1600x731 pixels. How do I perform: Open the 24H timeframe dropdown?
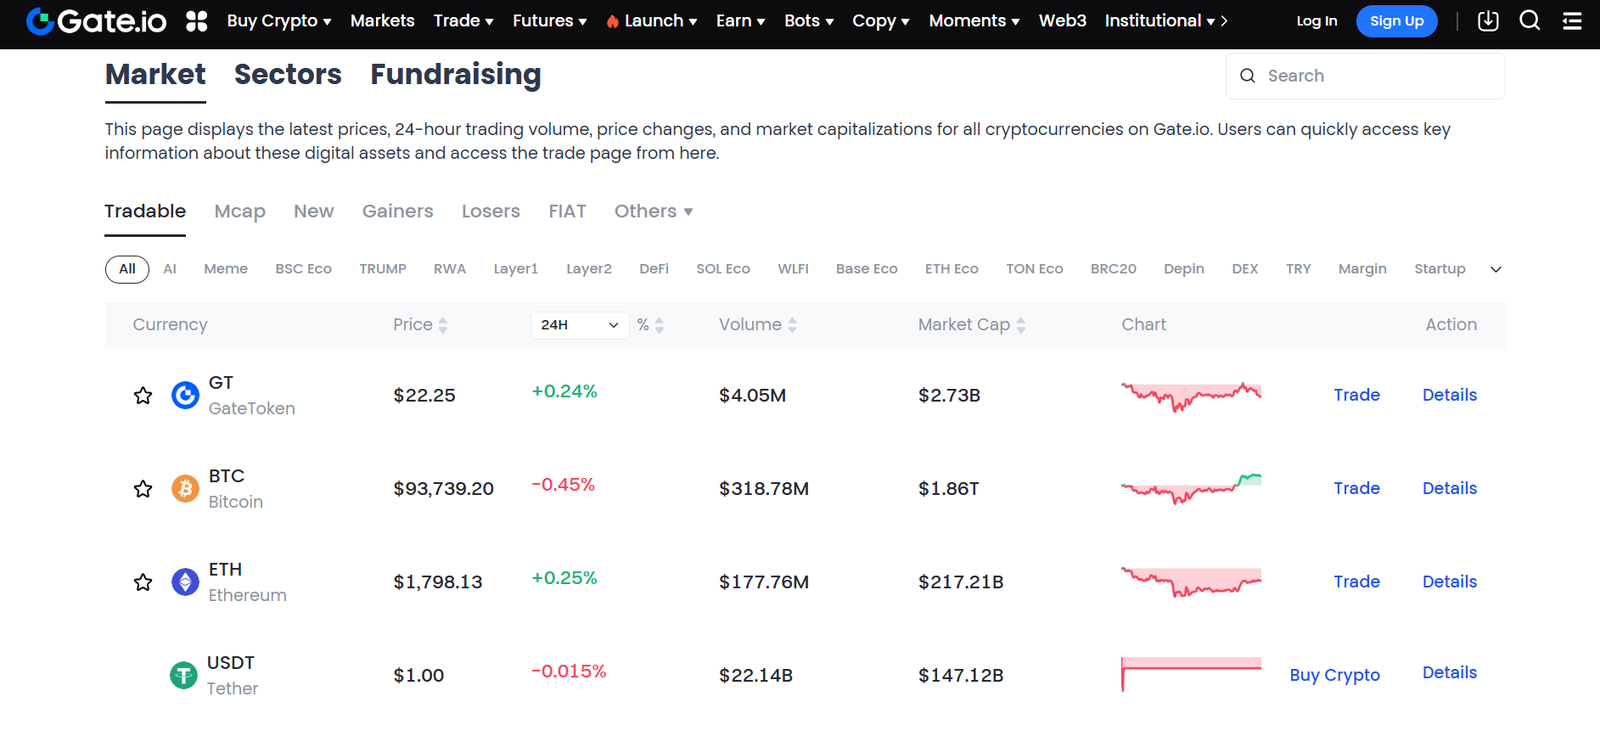point(578,324)
